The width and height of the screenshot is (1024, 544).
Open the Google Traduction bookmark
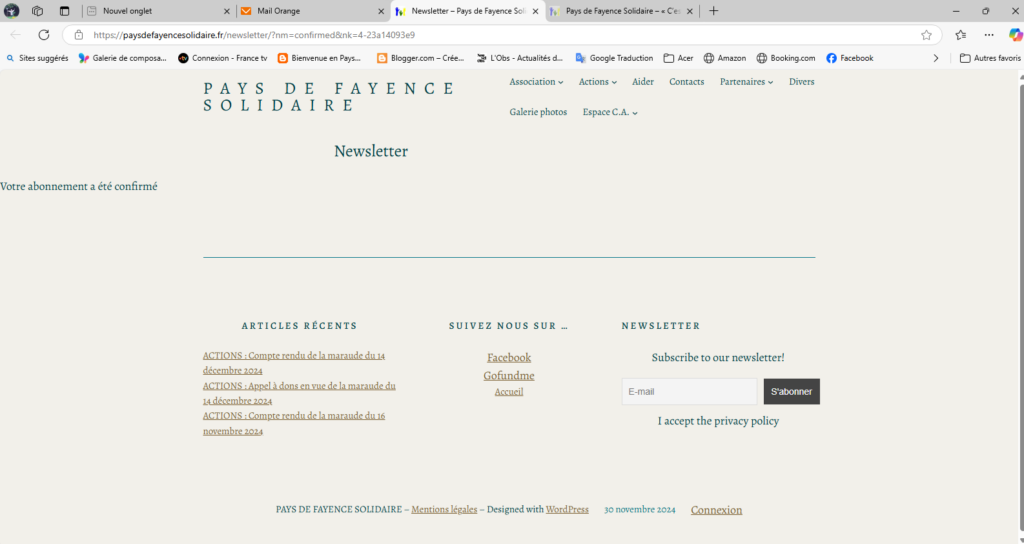point(614,58)
